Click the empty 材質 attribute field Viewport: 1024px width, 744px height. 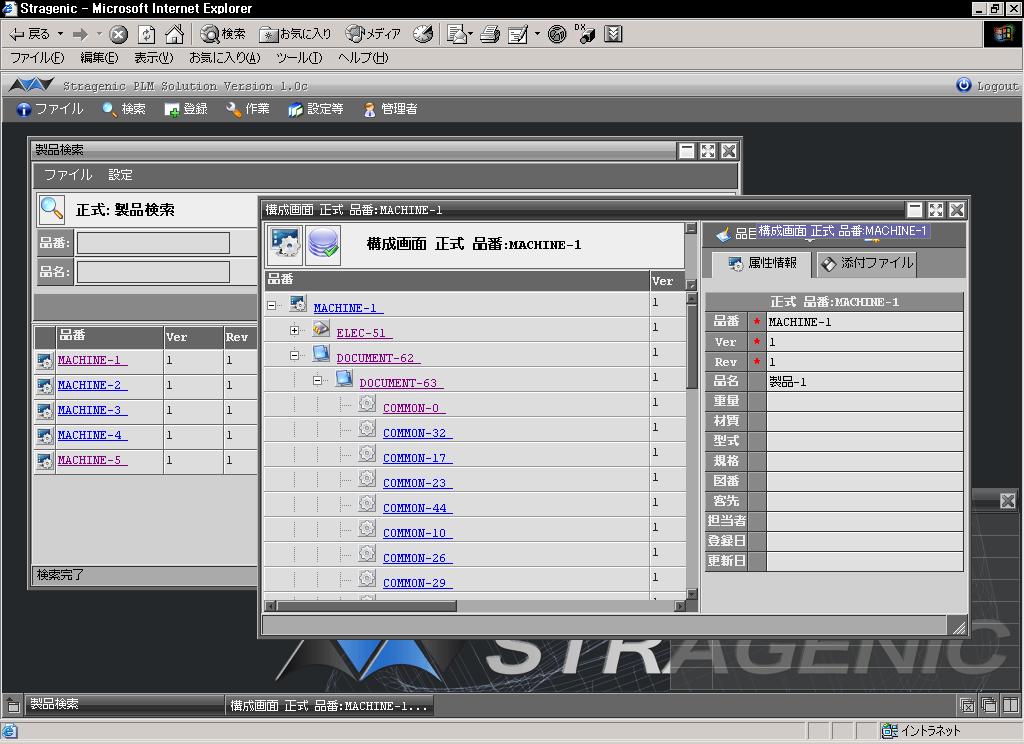point(865,421)
